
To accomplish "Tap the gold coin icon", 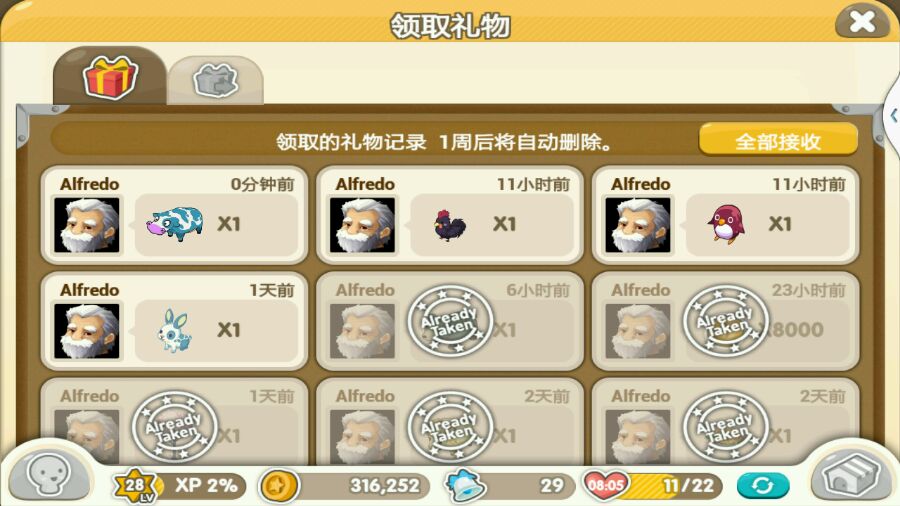I will coord(279,486).
